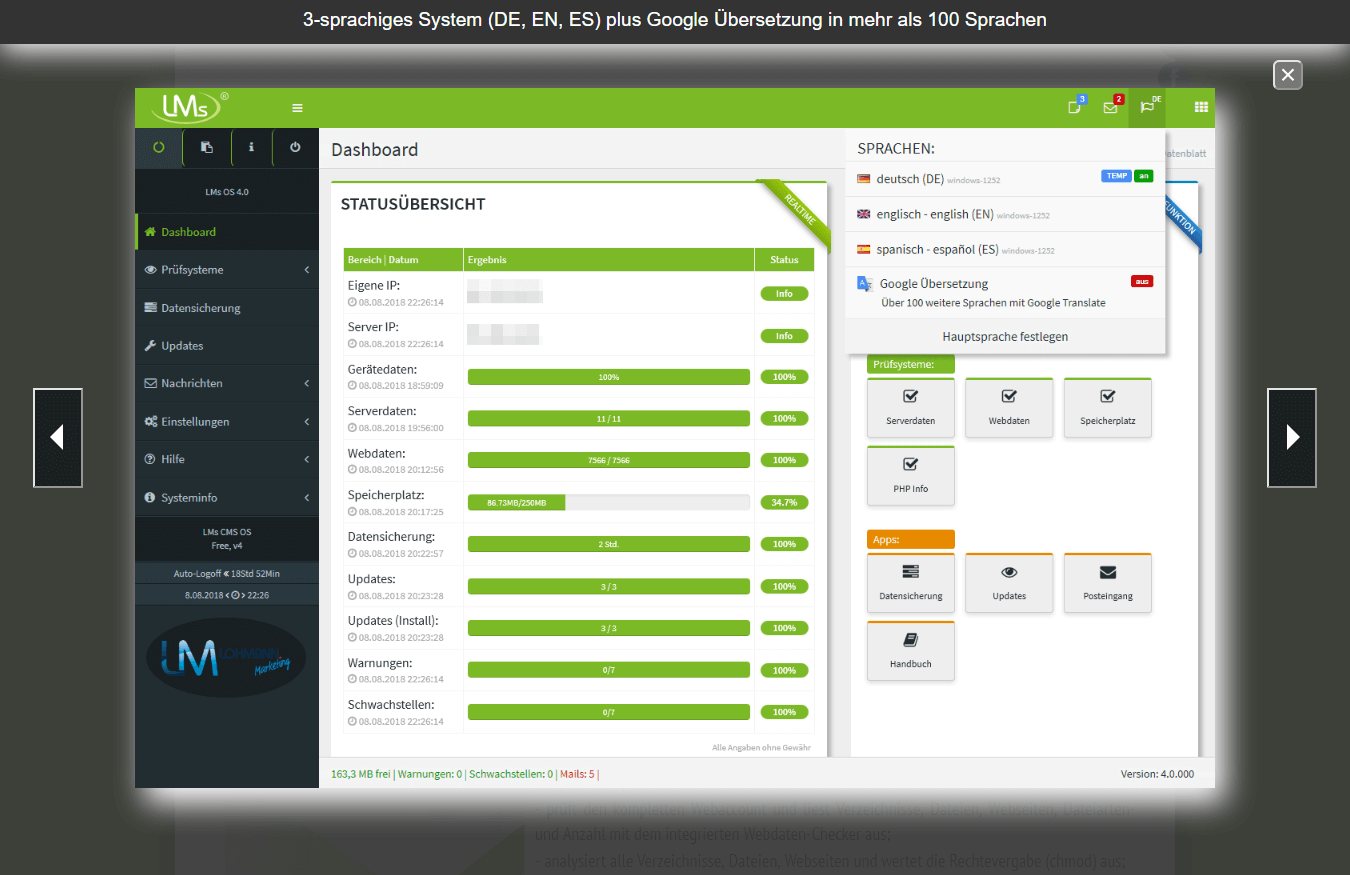Viewport: 1350px width, 875px height.
Task: Expand the Prüfsysteme sidebar menu
Action: click(227, 270)
